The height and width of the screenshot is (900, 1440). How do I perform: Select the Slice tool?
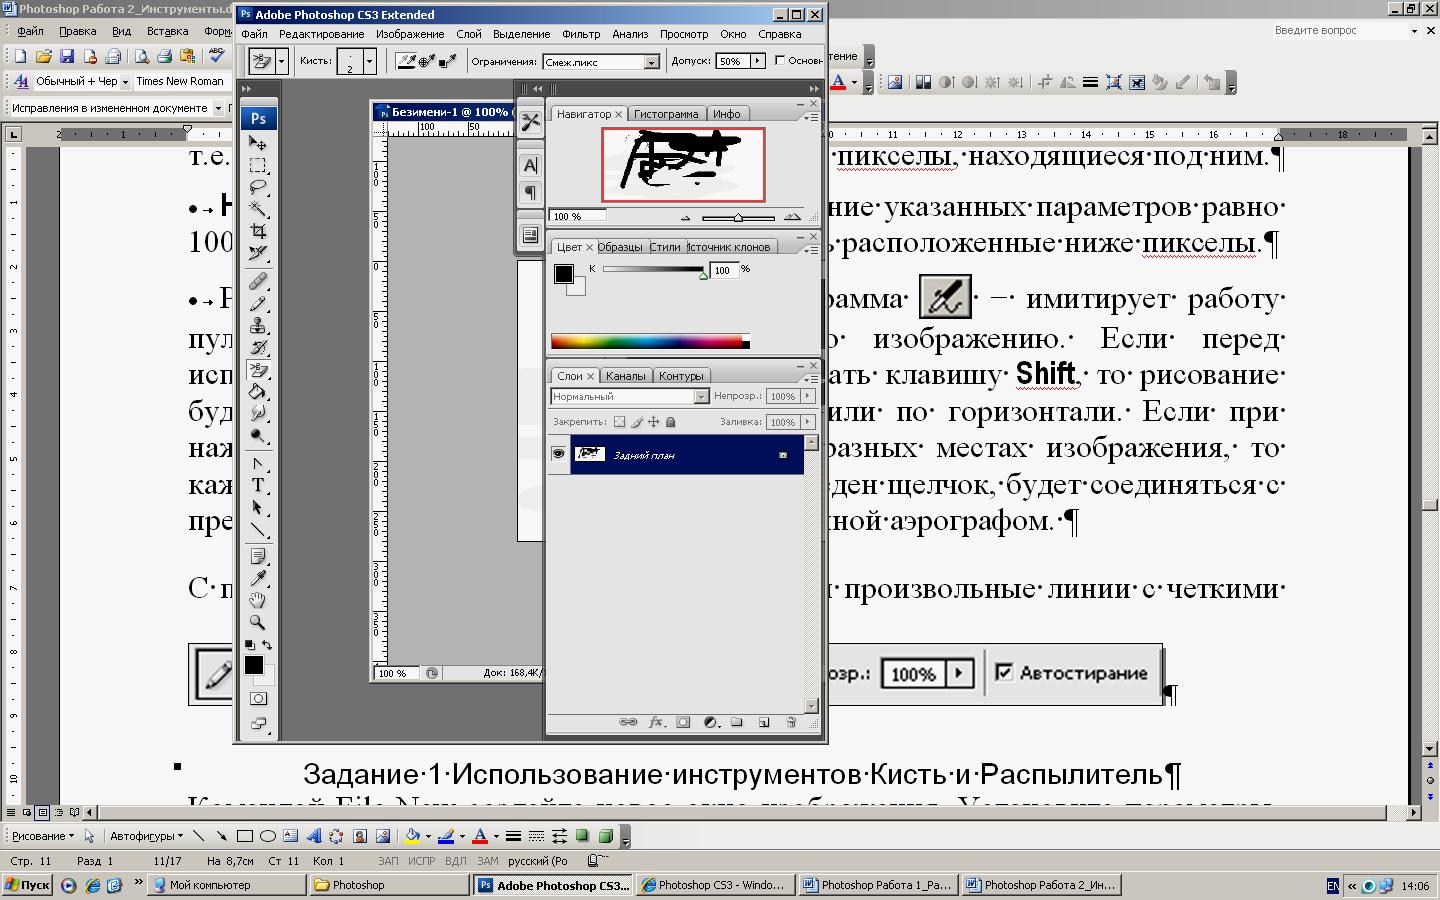coord(258,253)
